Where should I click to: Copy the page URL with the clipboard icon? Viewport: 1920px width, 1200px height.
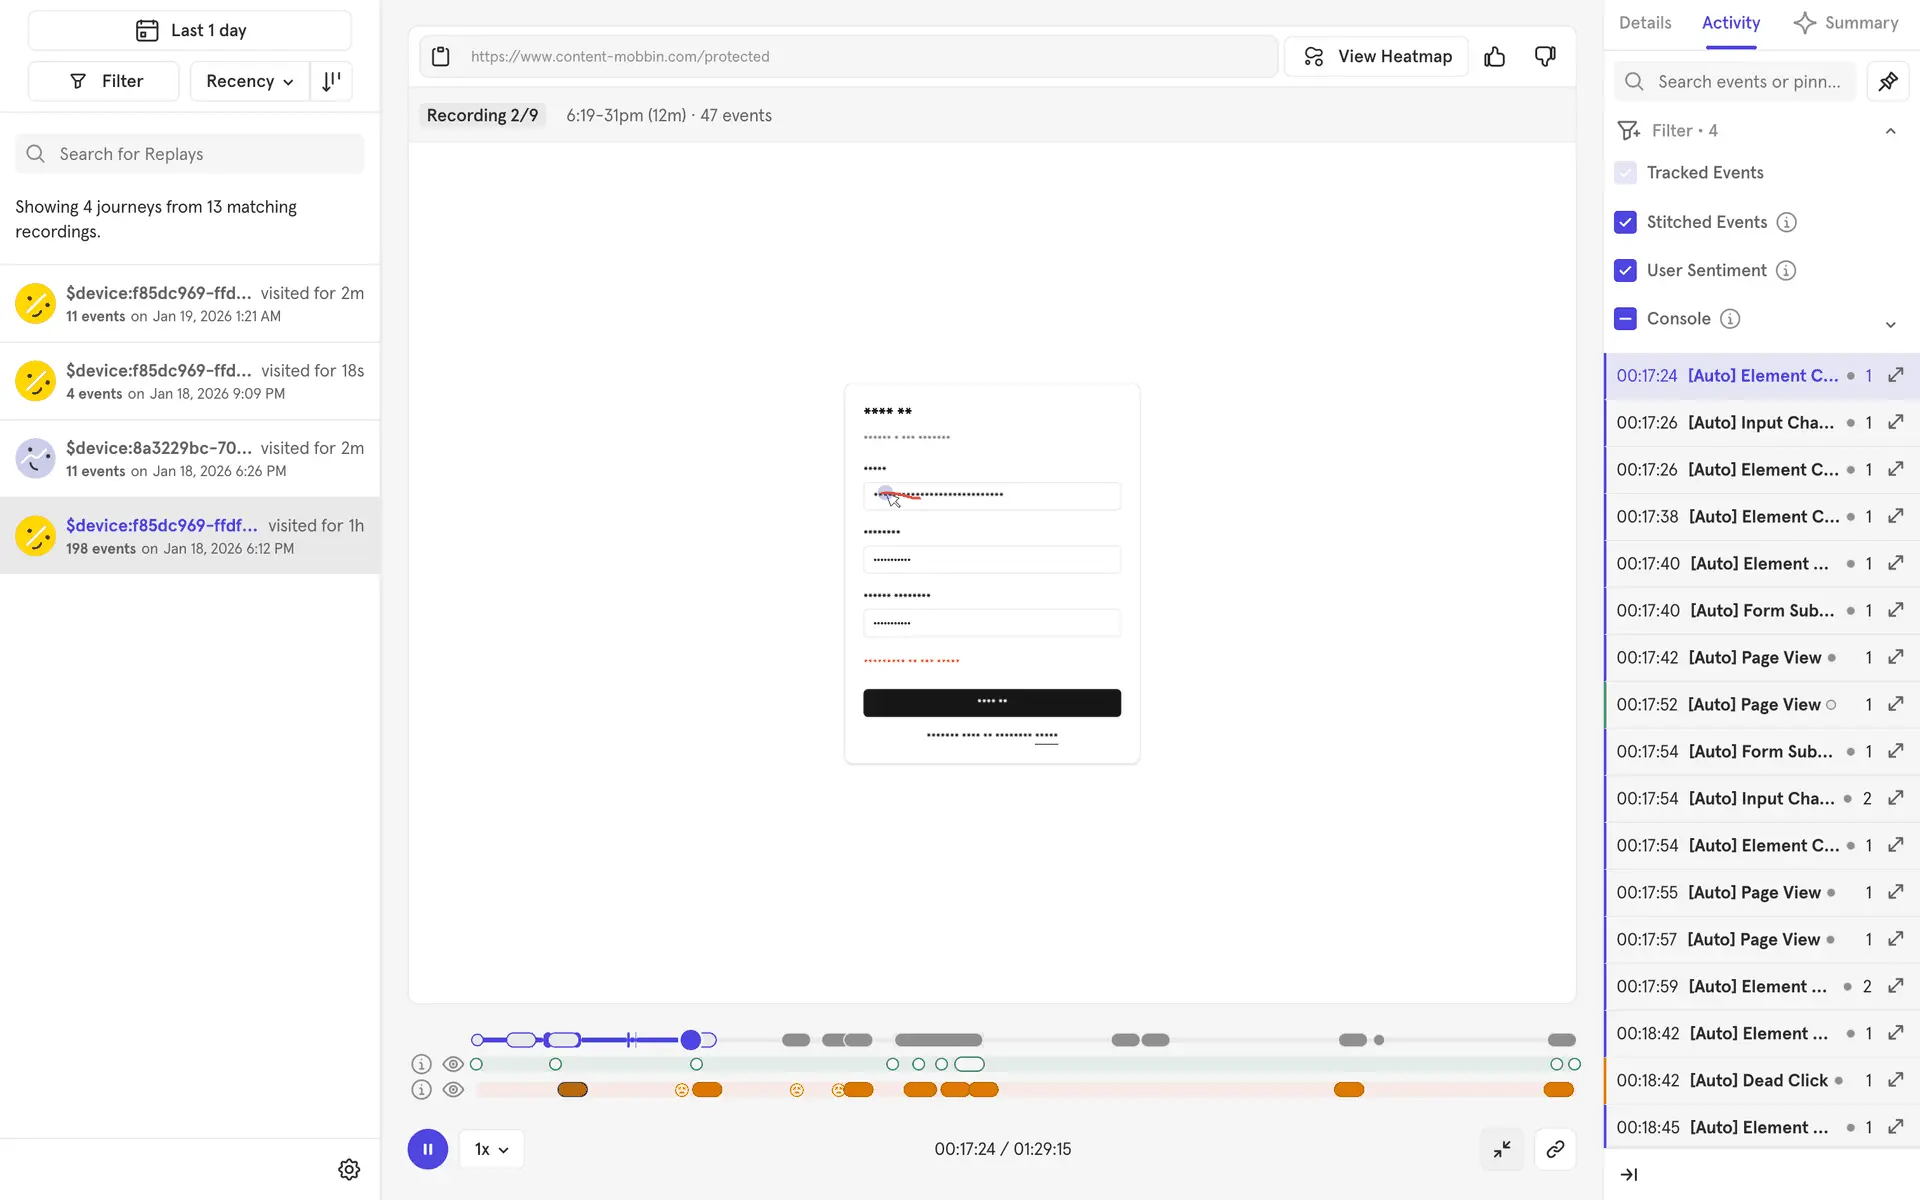pyautogui.click(x=441, y=57)
